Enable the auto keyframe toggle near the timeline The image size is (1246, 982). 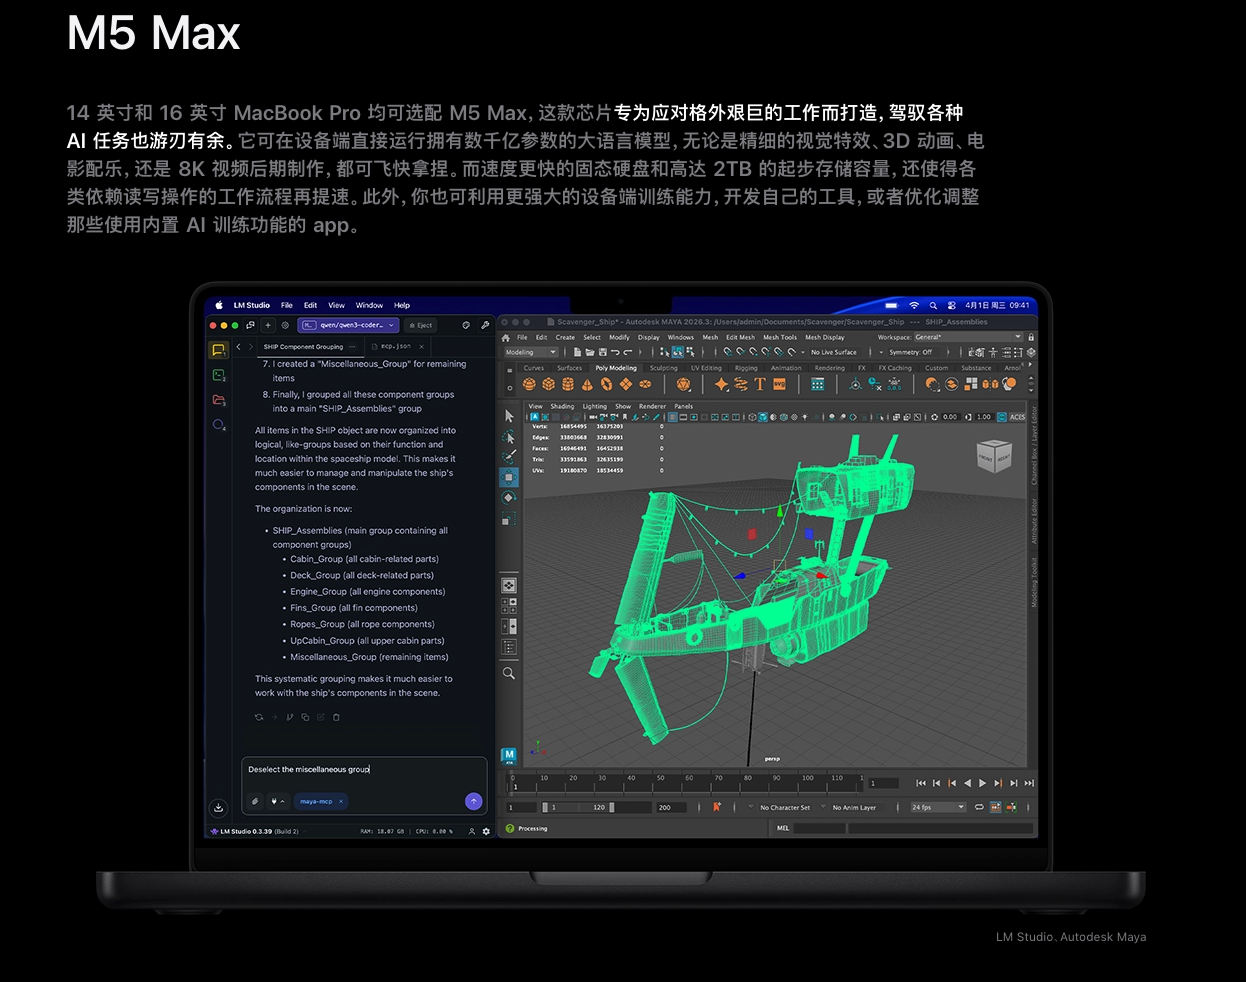coord(716,807)
